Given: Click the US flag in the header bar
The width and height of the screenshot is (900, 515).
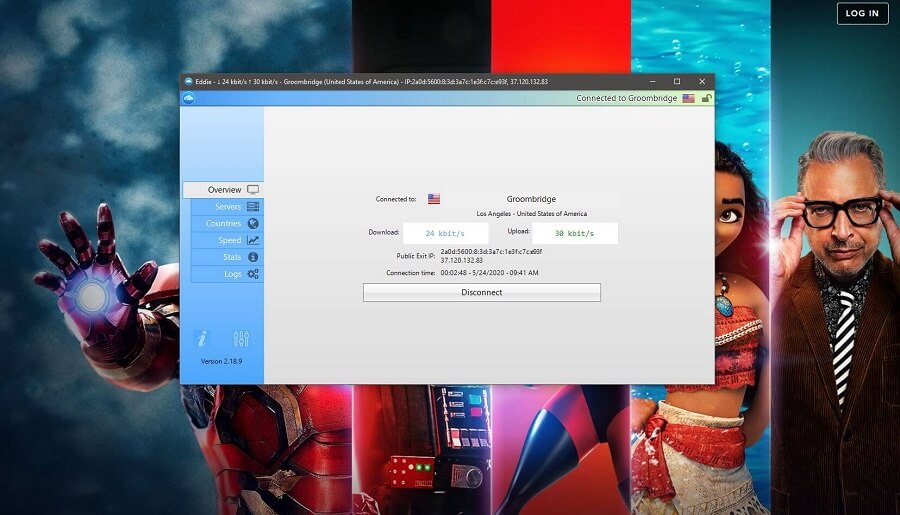Looking at the screenshot, I should [688, 98].
